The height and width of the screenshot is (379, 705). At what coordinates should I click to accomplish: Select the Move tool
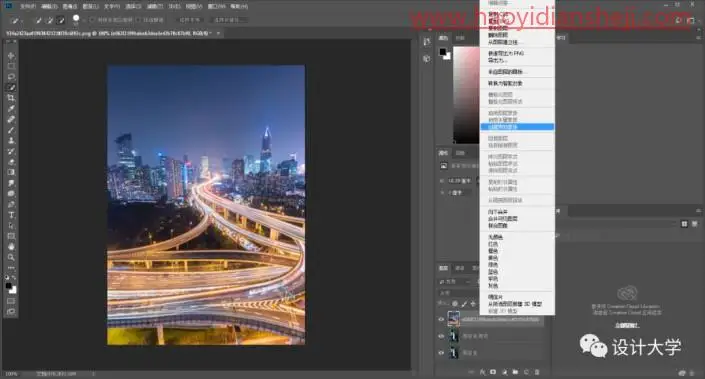click(x=11, y=56)
